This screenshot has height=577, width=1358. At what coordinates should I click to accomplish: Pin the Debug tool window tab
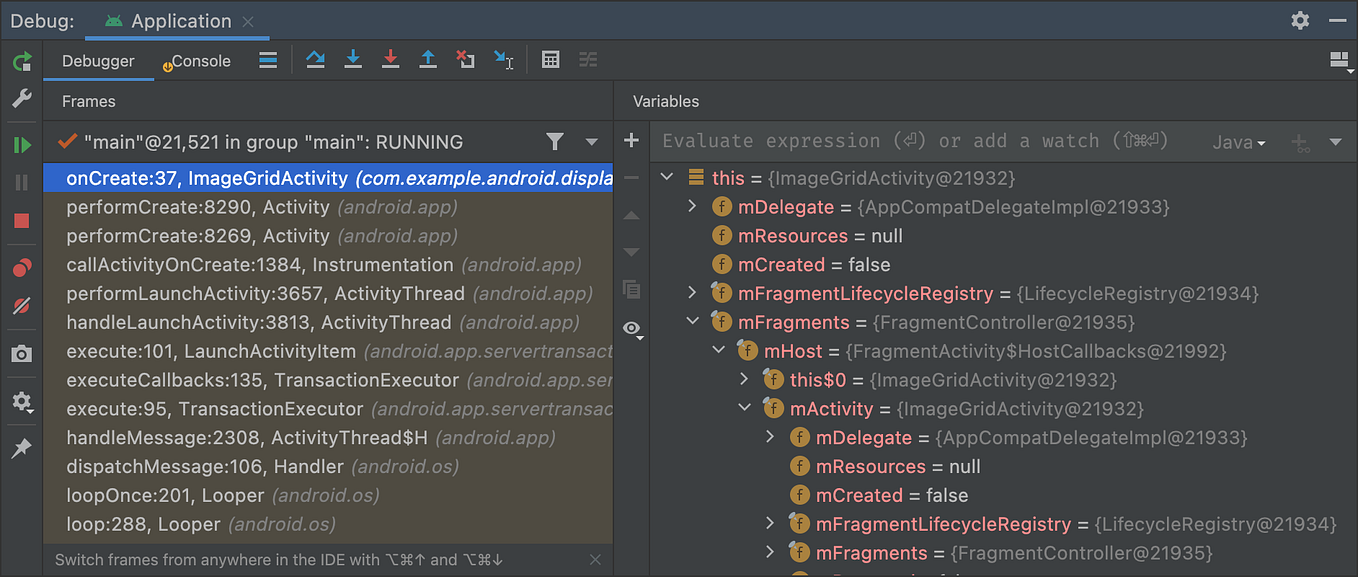click(21, 448)
